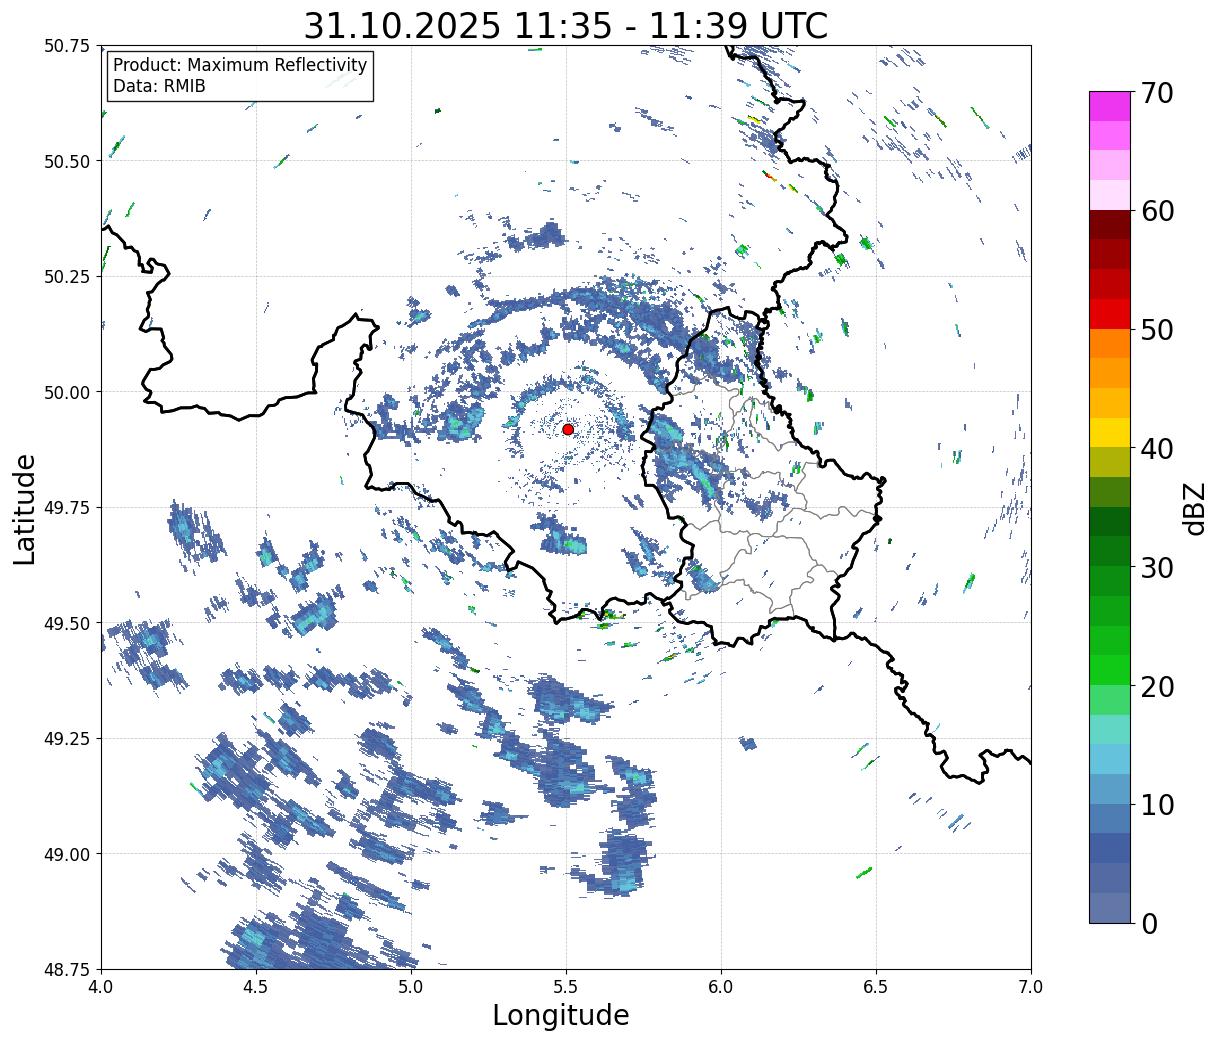Click the longitude tick label 4.5
Viewport: 1219px width, 1040px height.
(x=257, y=987)
